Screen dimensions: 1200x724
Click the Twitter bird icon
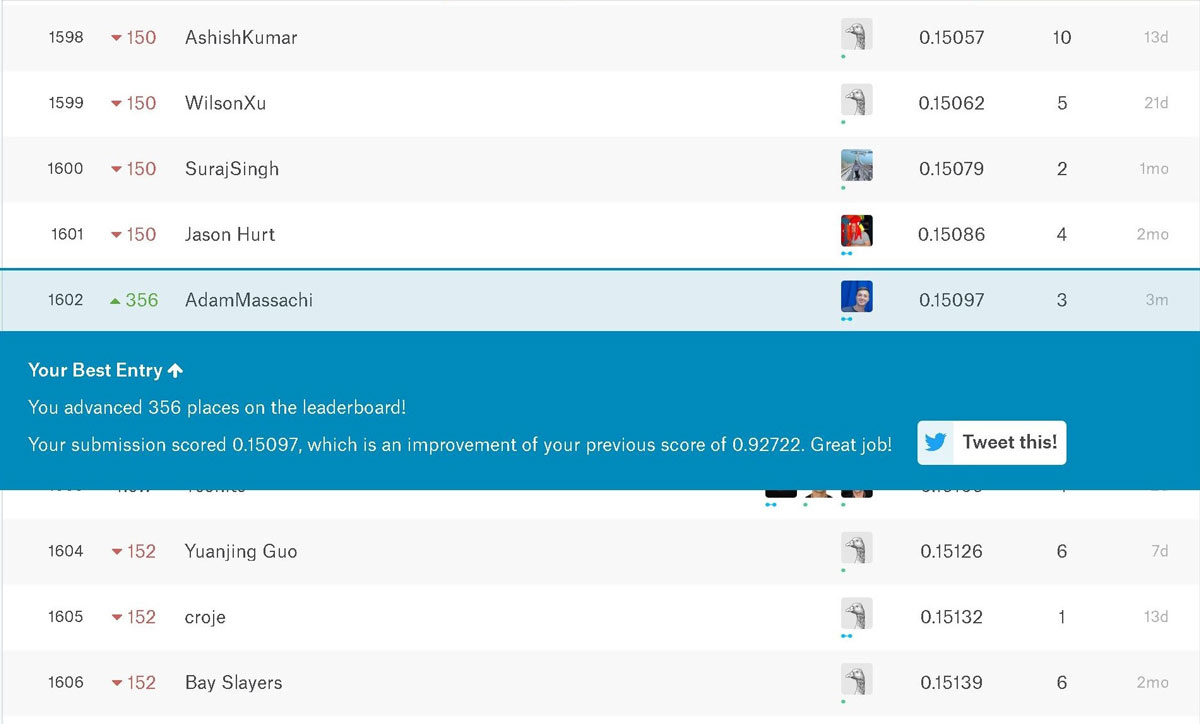(x=936, y=442)
